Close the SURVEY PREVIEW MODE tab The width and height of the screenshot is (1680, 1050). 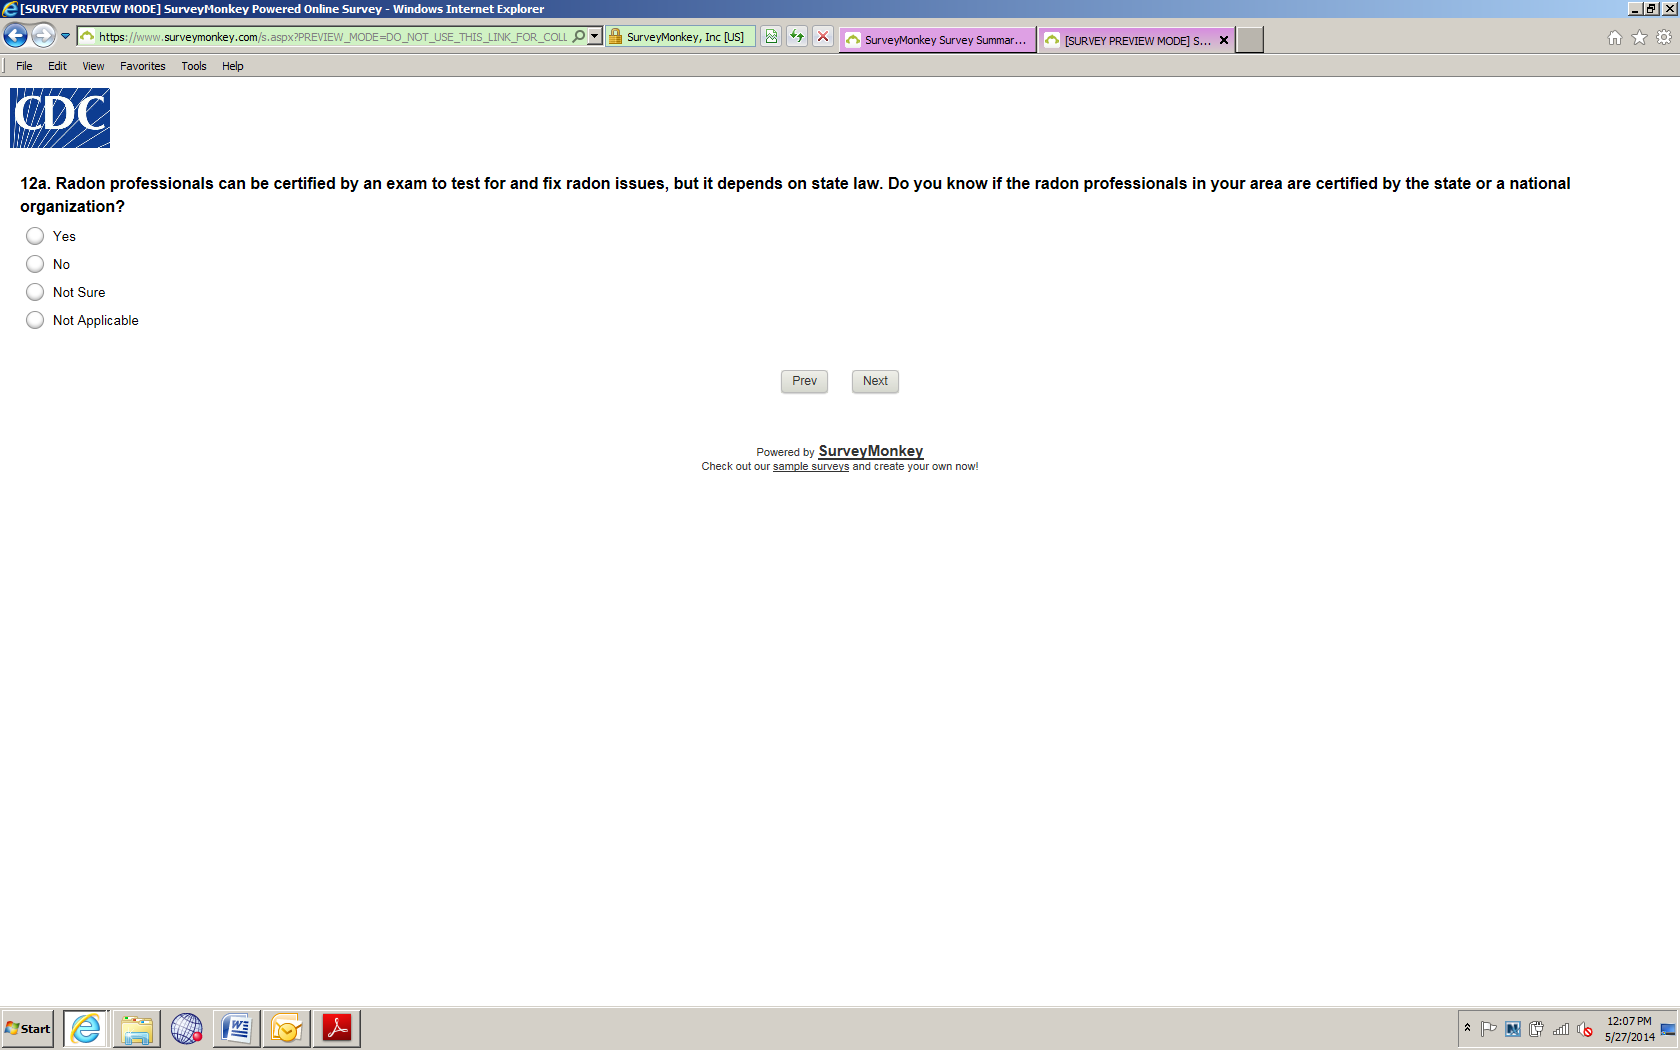pos(1224,40)
